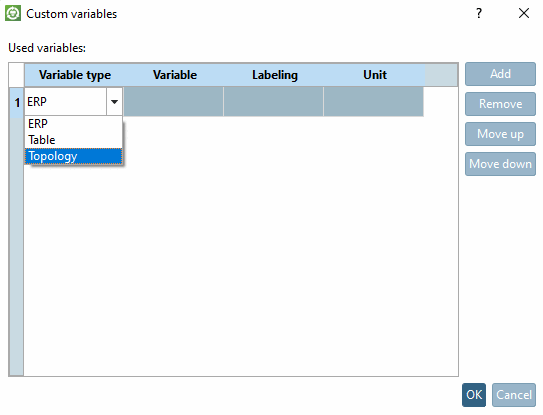Click the green application icon in title bar

coord(13,14)
